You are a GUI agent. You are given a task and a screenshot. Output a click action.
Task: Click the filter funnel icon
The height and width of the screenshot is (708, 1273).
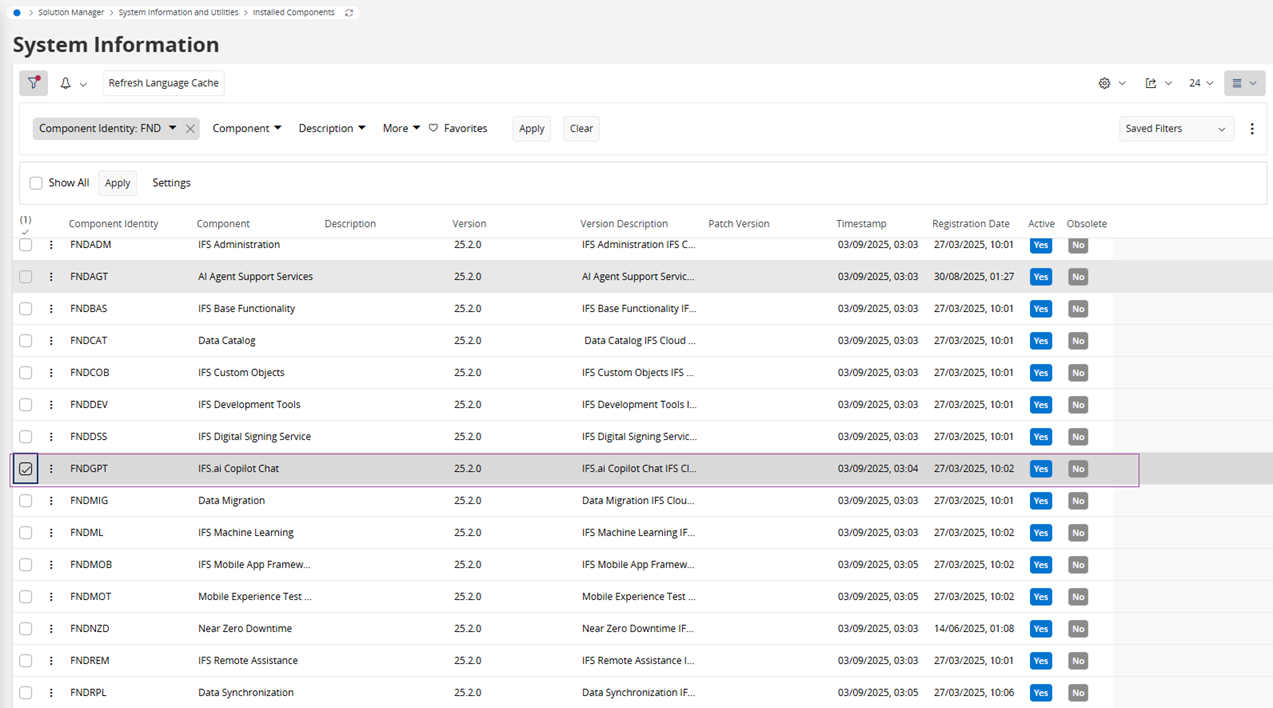click(33, 83)
